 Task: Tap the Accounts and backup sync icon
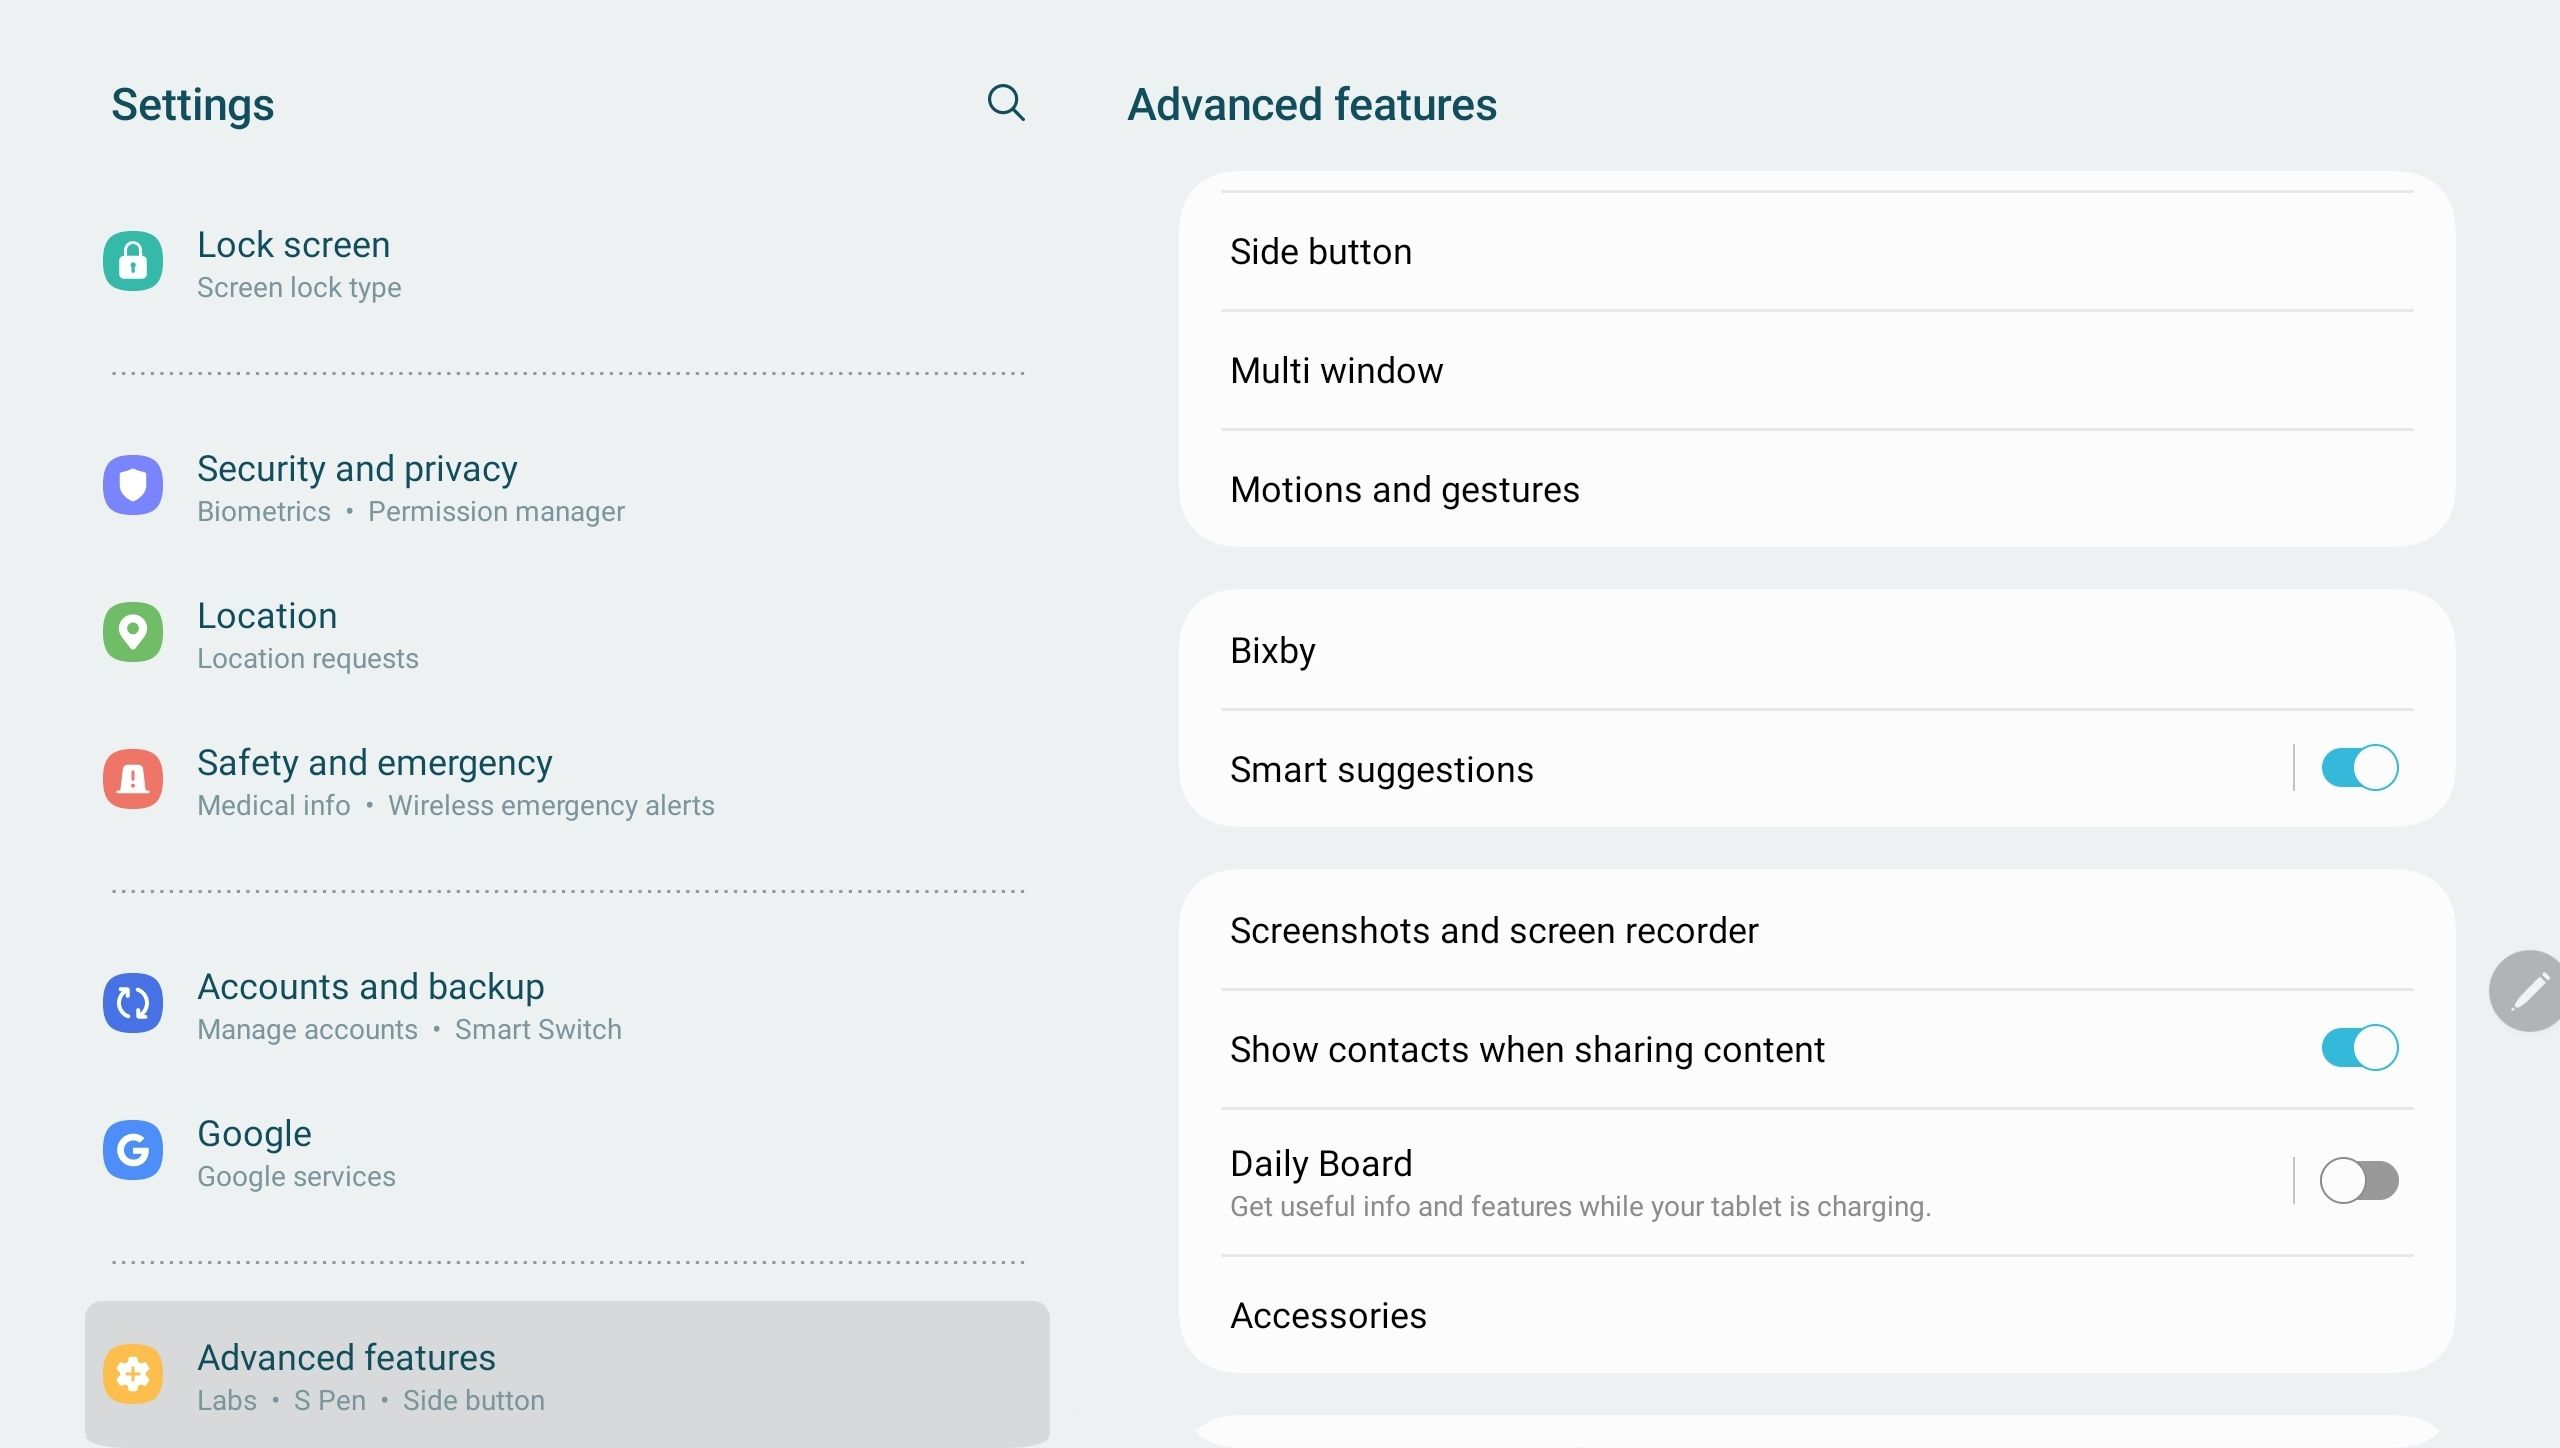click(x=133, y=1004)
